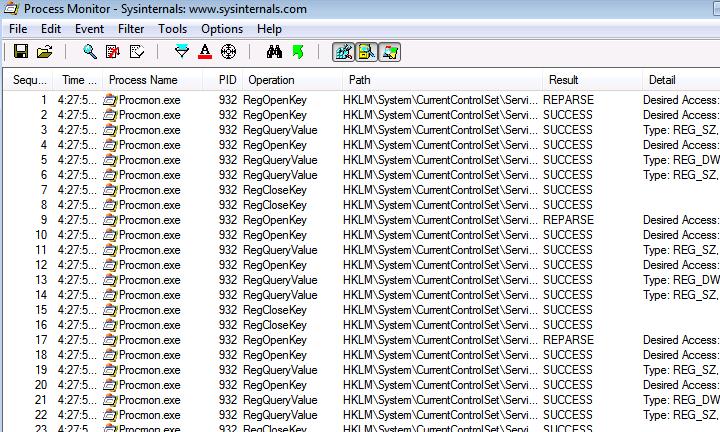
Task: Sort by the Sequ... column header
Action: point(28,80)
